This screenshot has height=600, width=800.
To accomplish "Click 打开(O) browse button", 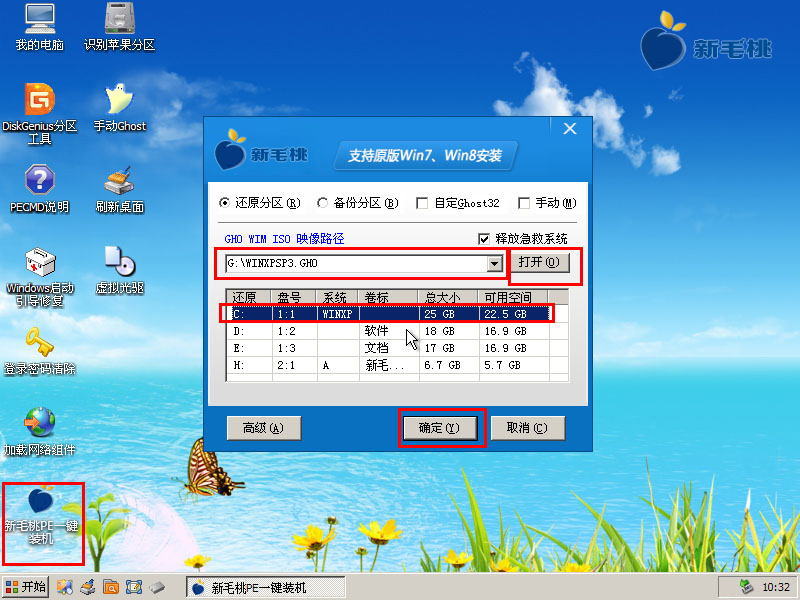I will coord(539,262).
